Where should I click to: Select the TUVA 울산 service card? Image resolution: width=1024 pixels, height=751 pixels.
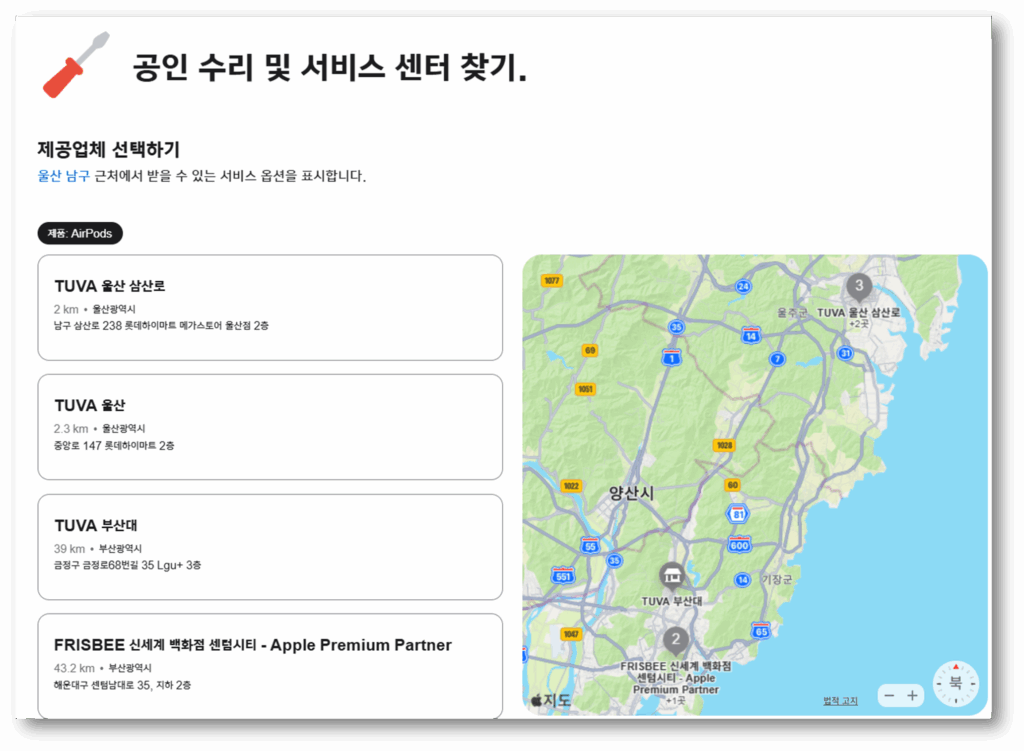click(270, 426)
